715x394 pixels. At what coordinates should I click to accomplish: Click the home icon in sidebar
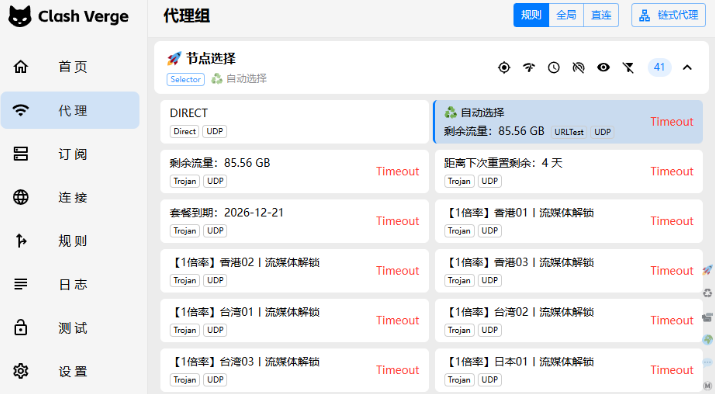(x=21, y=67)
